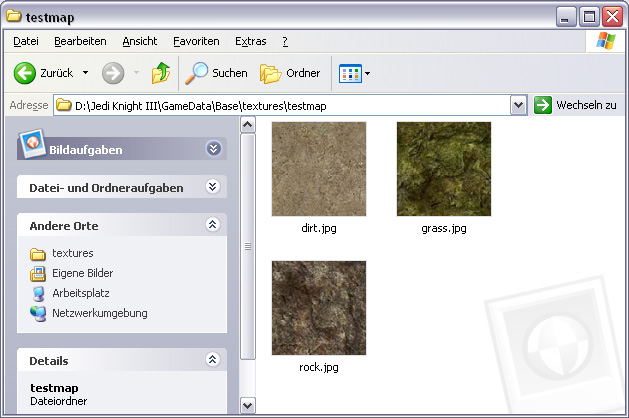Click the sidebar scrollbar thumb
Viewport: 629px width, 418px height.
click(x=248, y=246)
